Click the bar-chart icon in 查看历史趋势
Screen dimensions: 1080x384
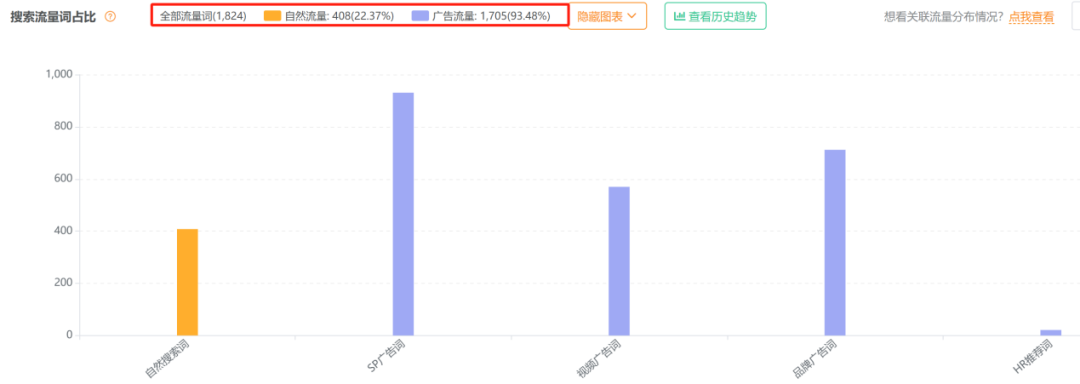(x=679, y=17)
